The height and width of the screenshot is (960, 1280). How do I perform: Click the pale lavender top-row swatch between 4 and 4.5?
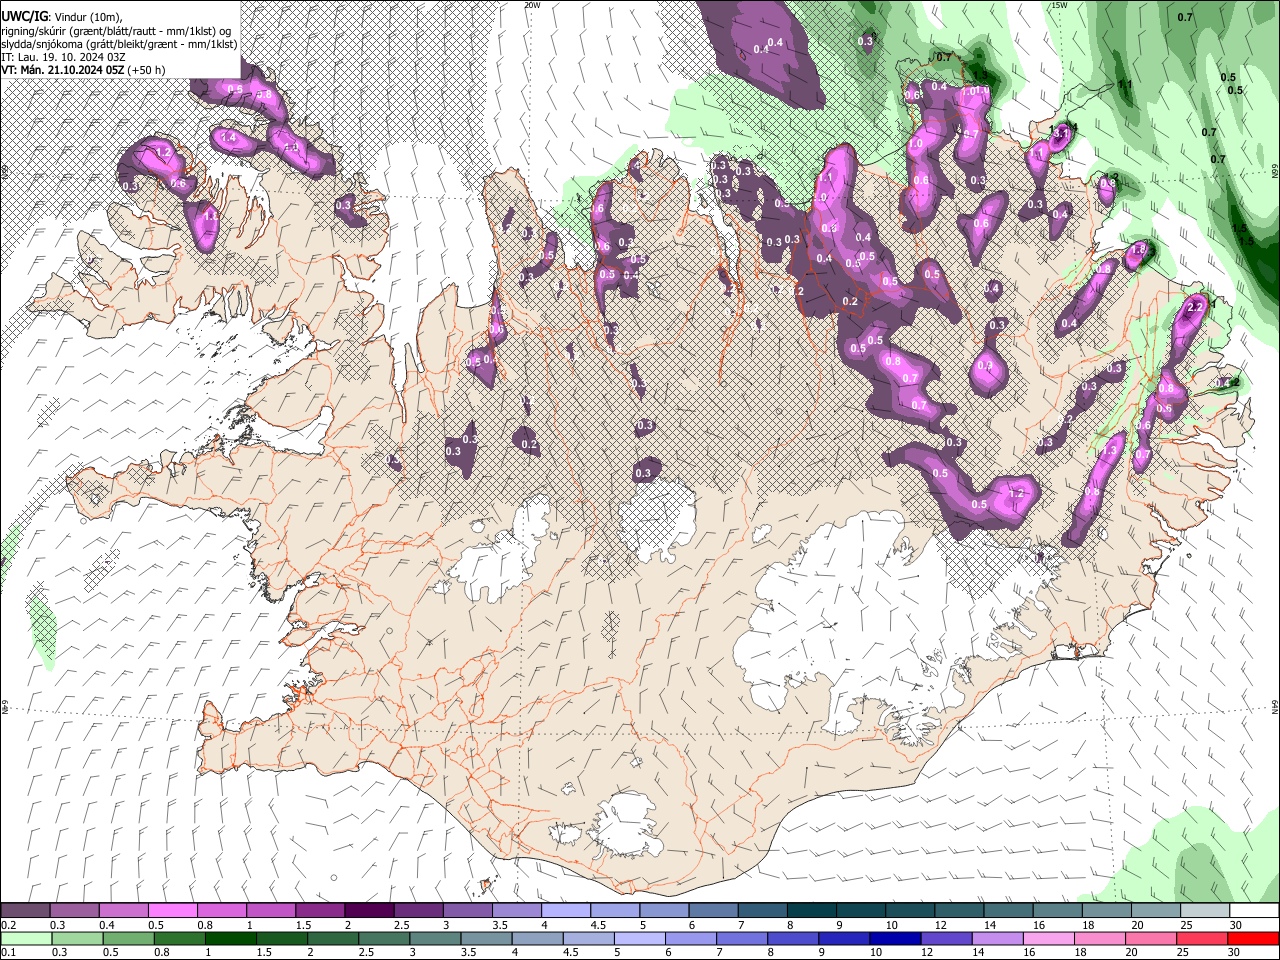click(x=565, y=911)
